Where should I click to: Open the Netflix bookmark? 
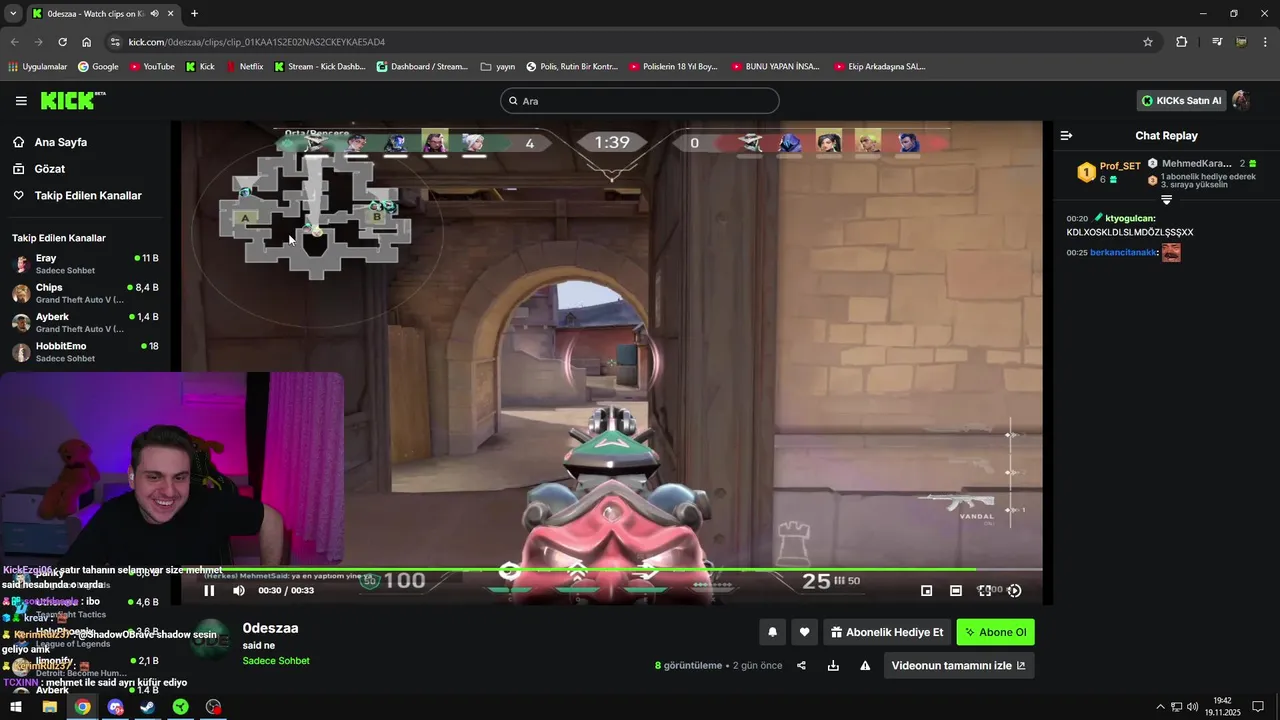click(x=245, y=67)
